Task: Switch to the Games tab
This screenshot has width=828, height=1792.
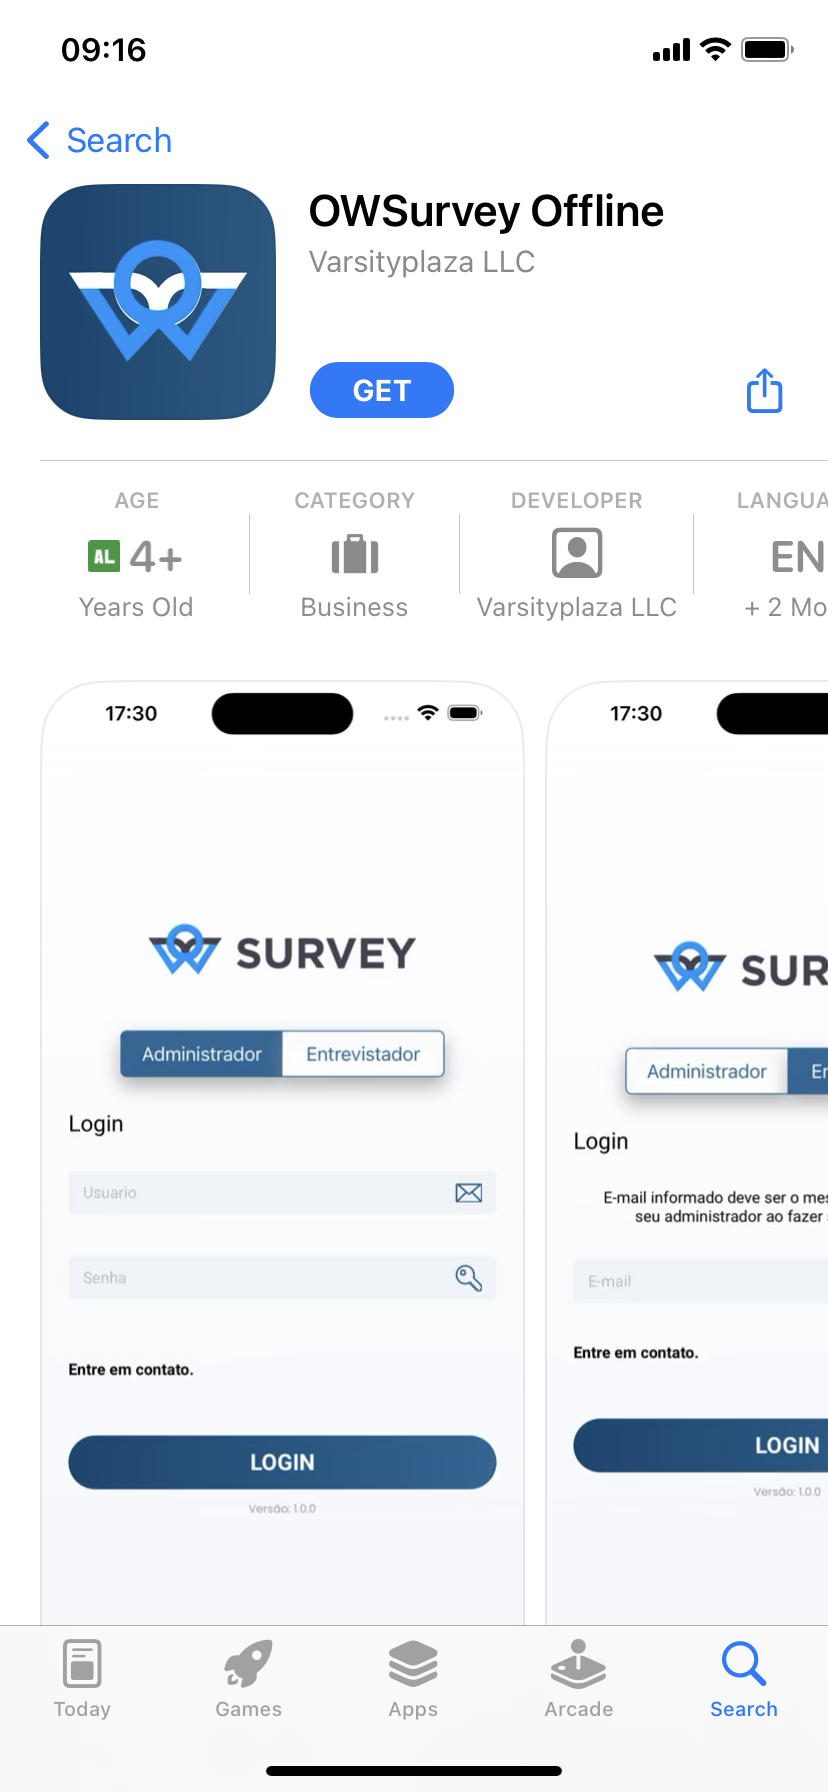Action: [x=248, y=1680]
